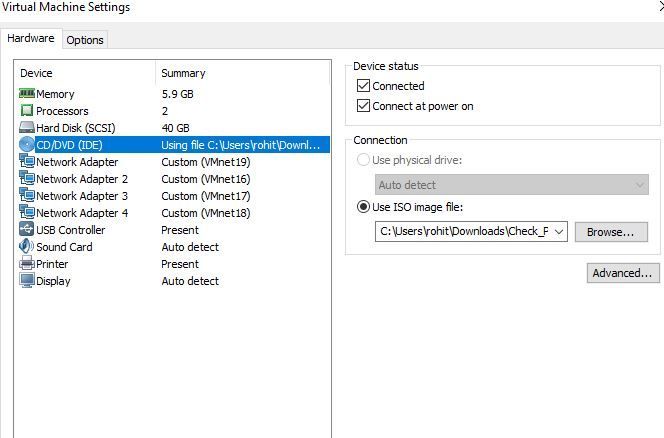
Task: Click the Memory device icon
Action: [27, 94]
